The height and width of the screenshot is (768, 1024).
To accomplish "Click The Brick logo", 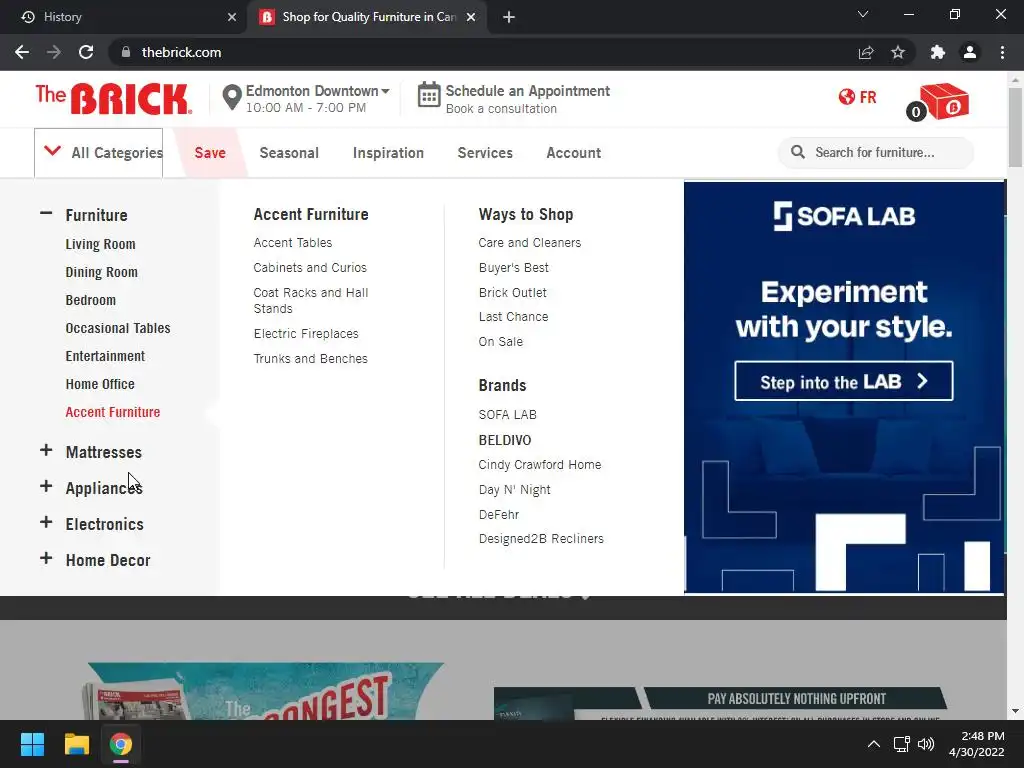I will point(114,99).
